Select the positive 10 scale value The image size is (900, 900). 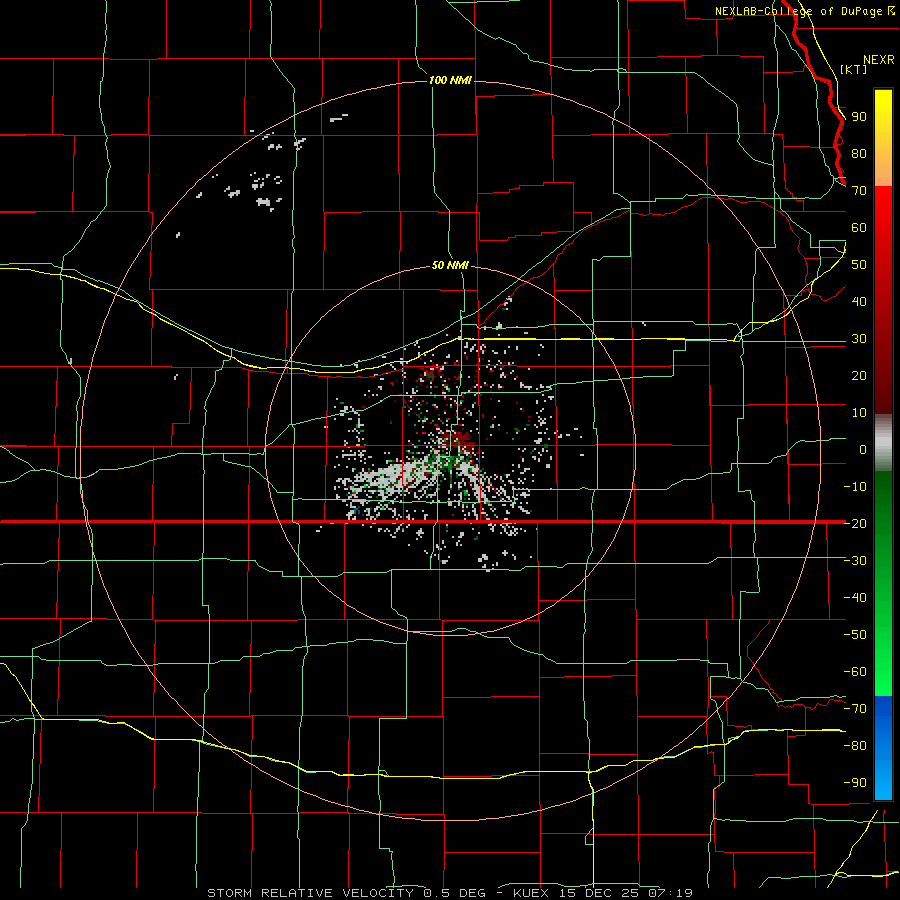point(859,413)
